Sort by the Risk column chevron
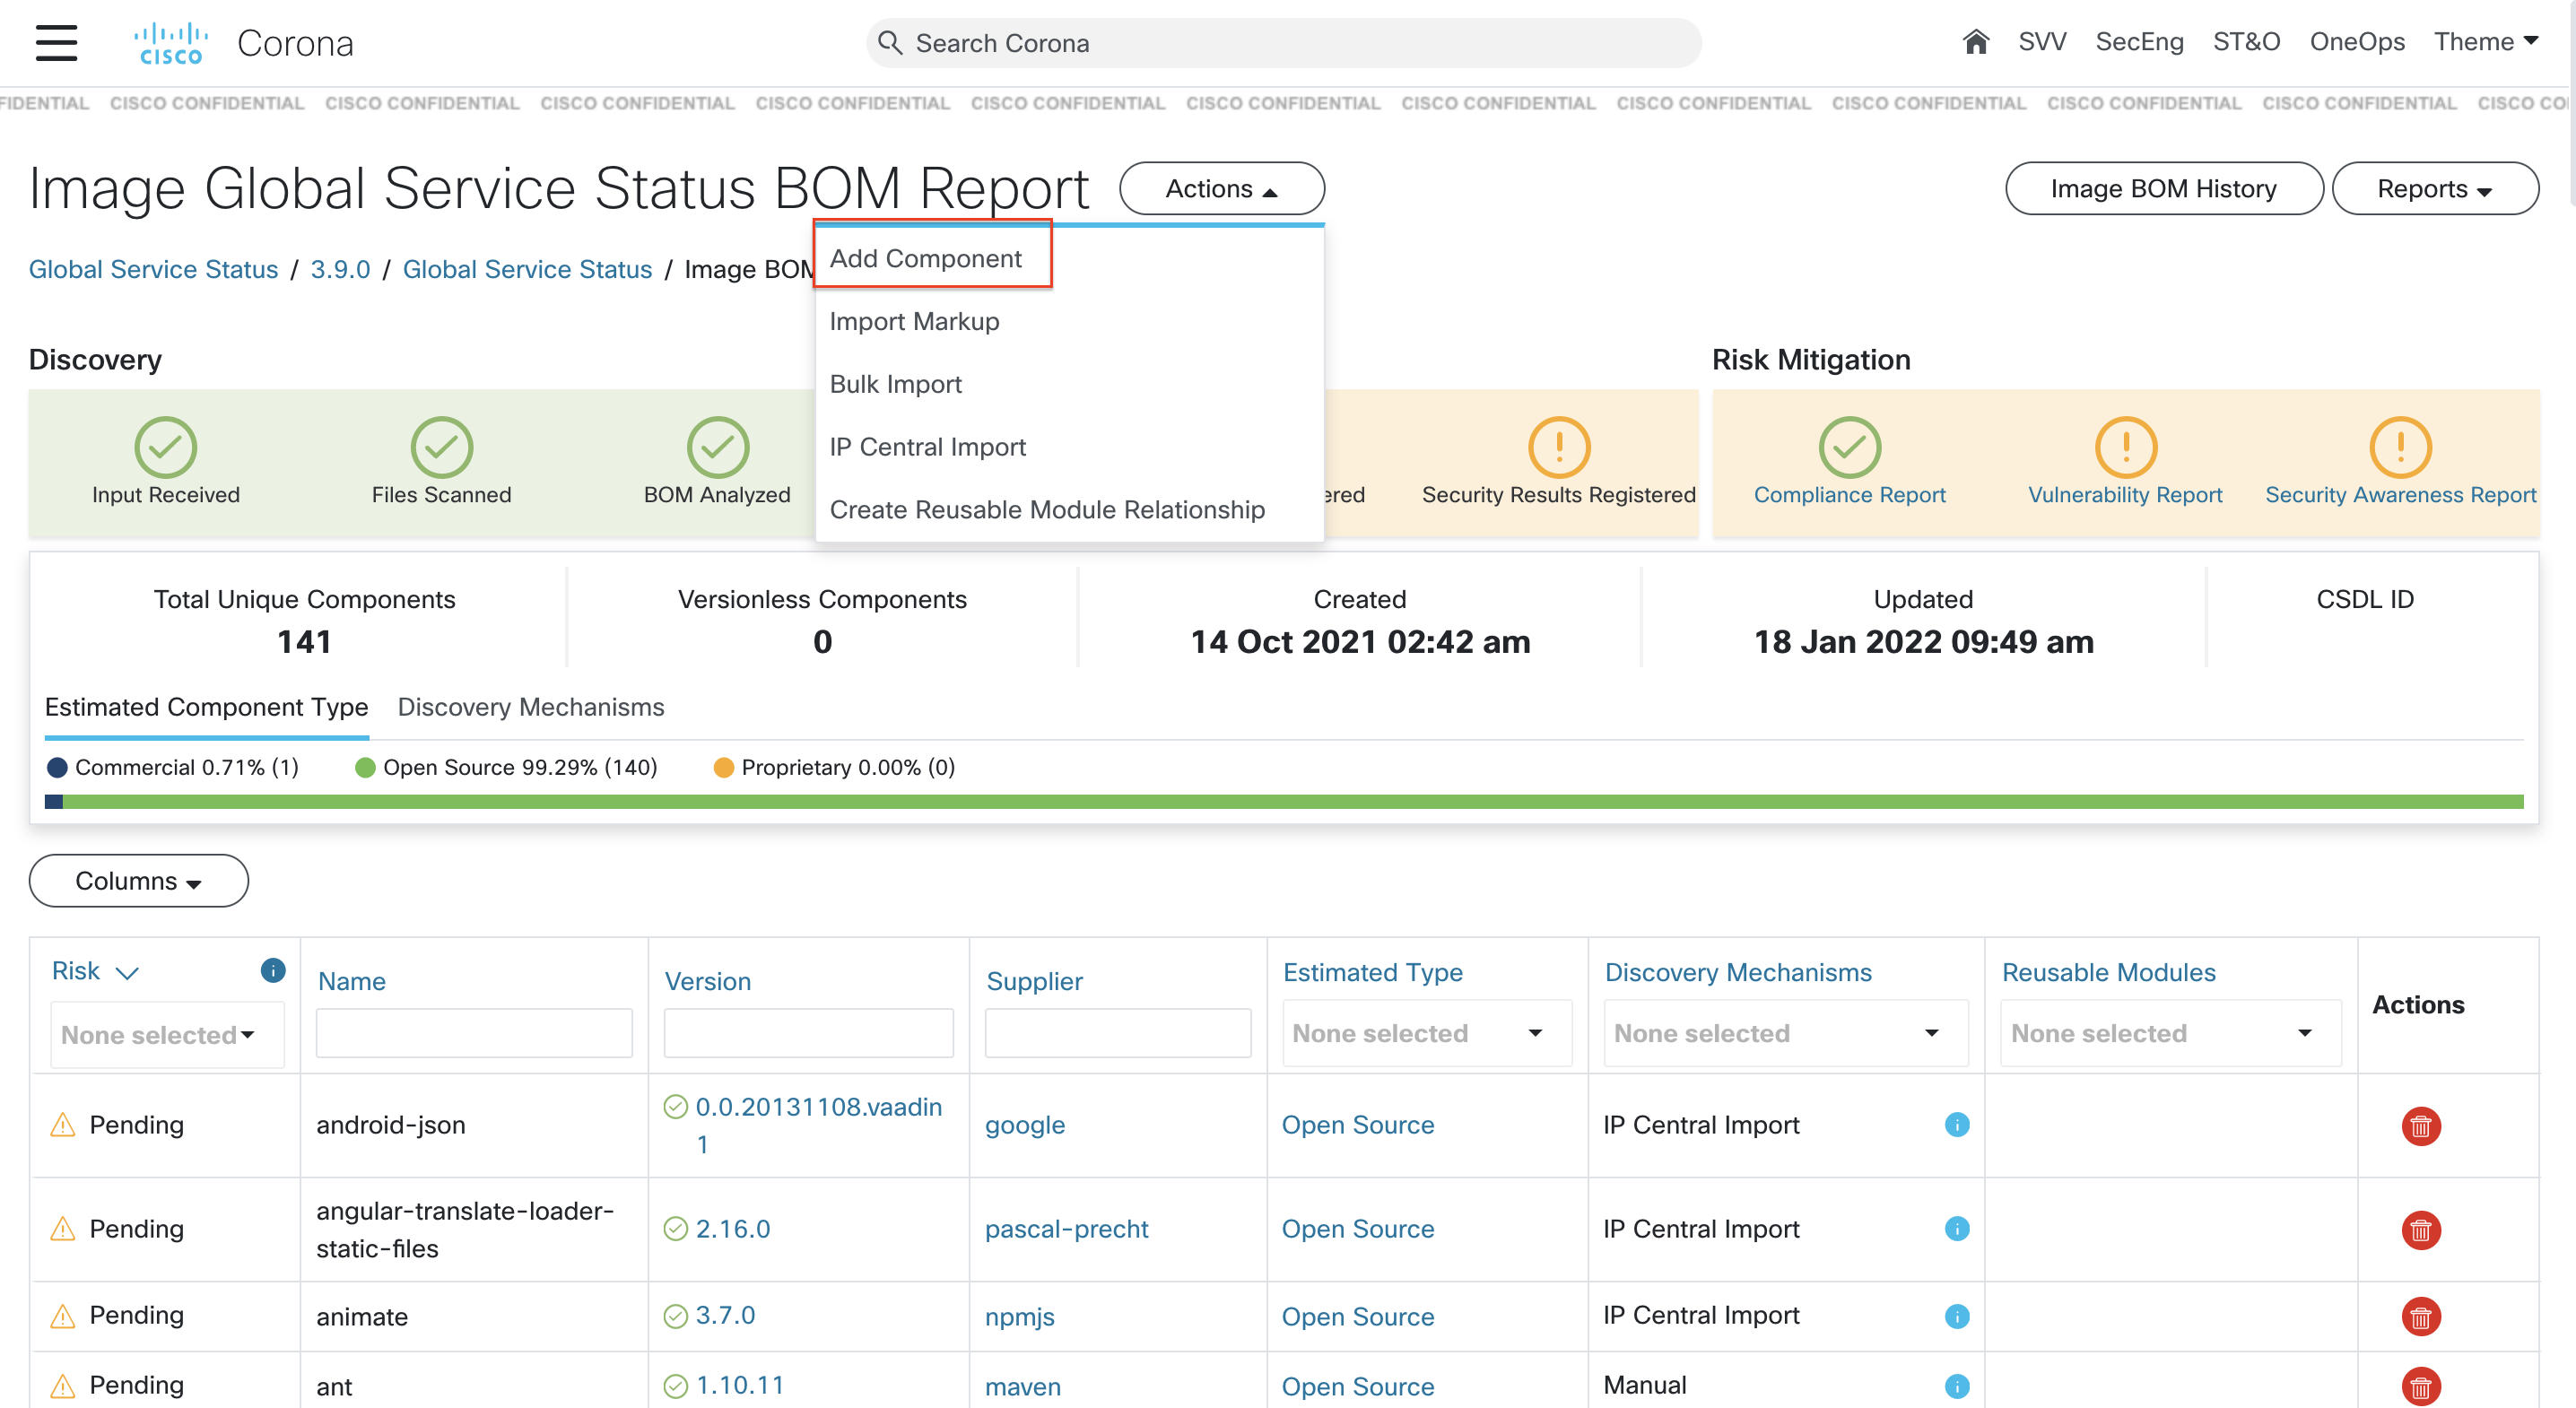 click(127, 973)
